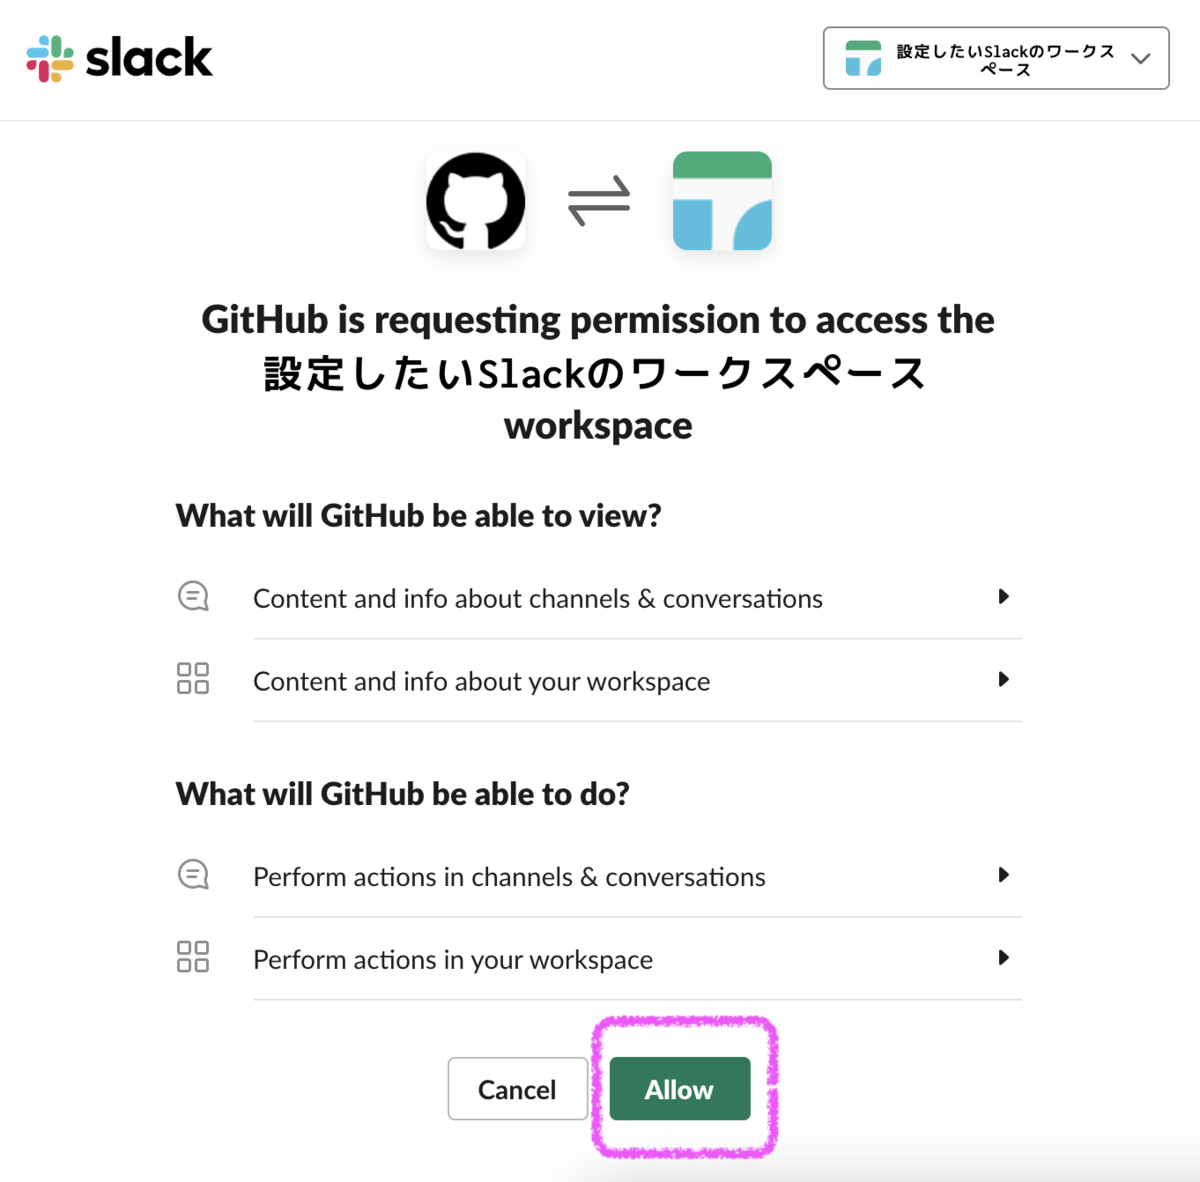Open the Slack workspace selector dropdown
The height and width of the screenshot is (1182, 1200).
coord(995,58)
